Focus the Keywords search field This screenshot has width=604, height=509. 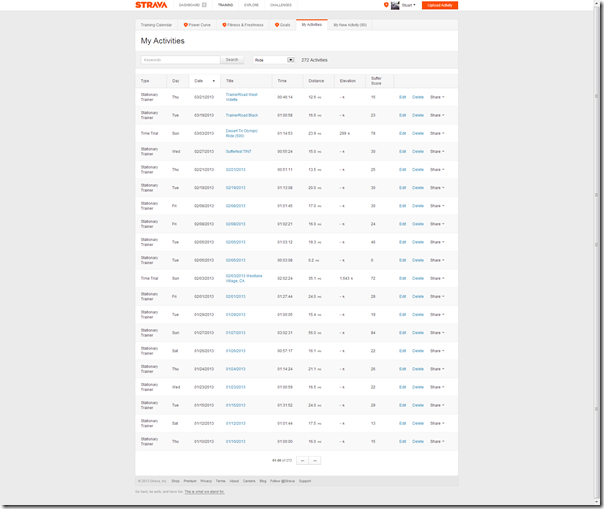click(180, 60)
